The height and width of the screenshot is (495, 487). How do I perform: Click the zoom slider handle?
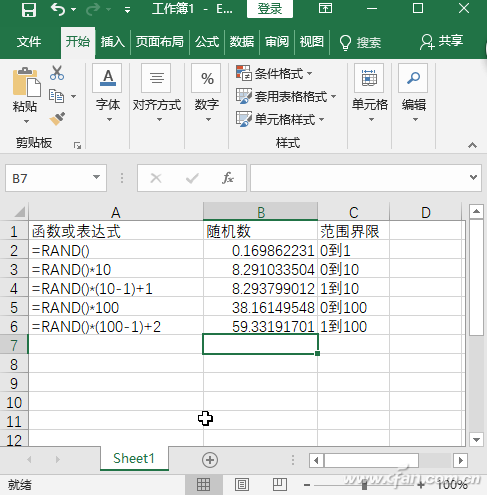(x=364, y=485)
